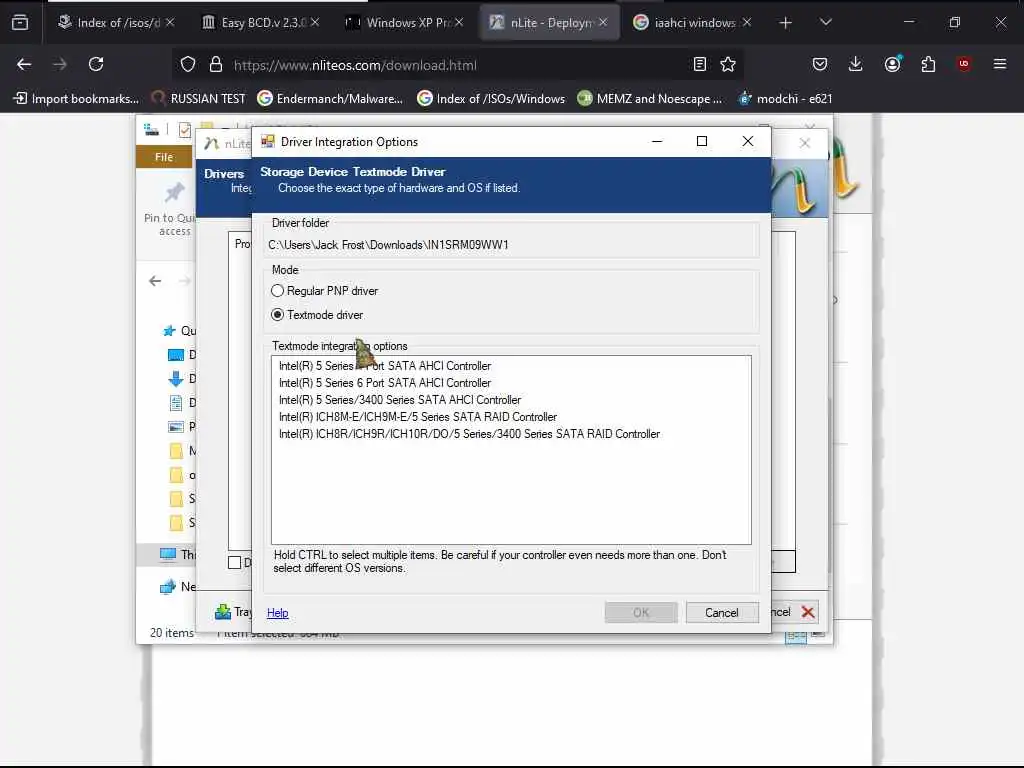Open the Extensions puzzle icon
This screenshot has height=768, width=1024.
928,64
